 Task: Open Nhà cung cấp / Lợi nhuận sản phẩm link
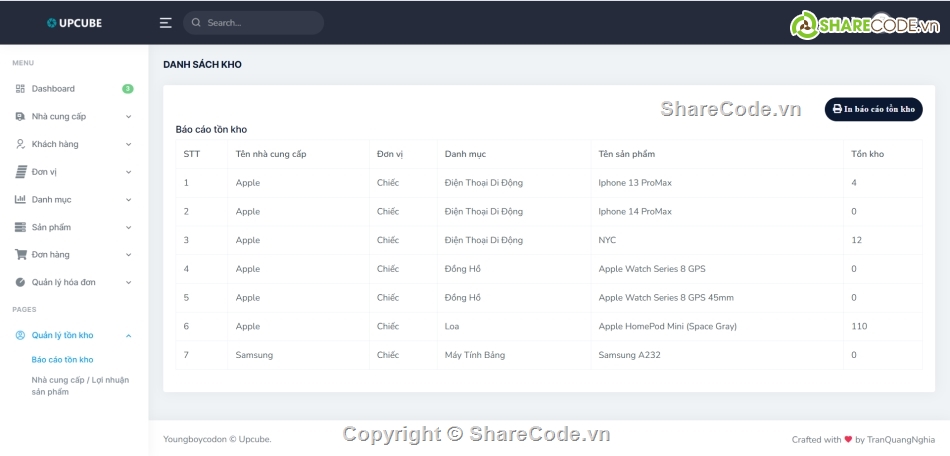[80, 386]
